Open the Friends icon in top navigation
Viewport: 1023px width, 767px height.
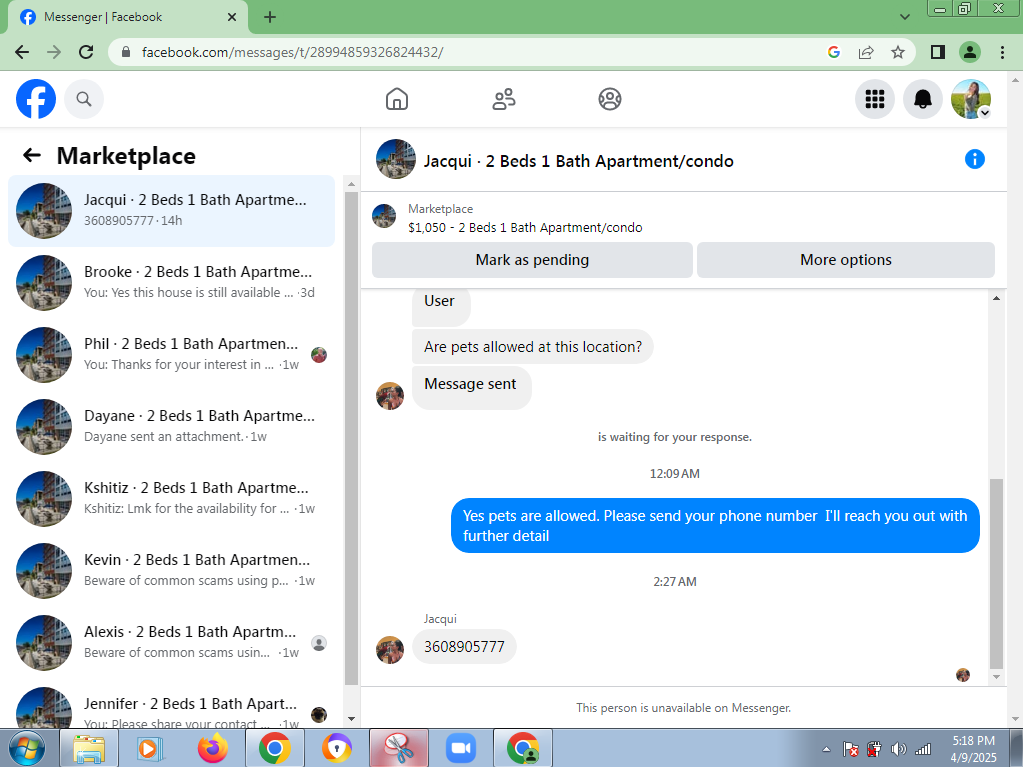503,99
